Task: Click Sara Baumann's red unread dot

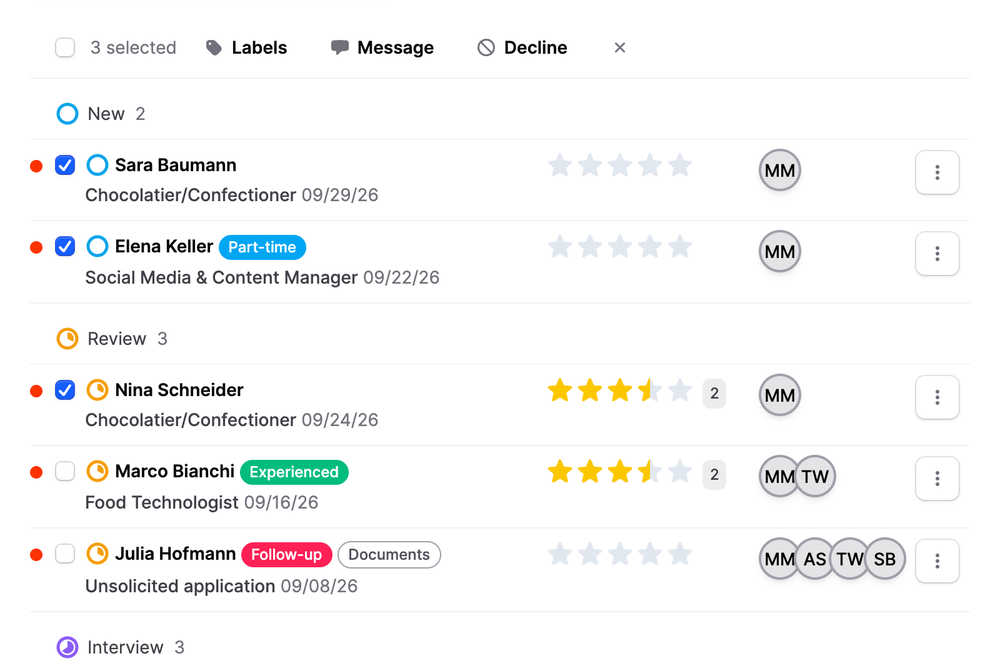Action: pos(36,166)
